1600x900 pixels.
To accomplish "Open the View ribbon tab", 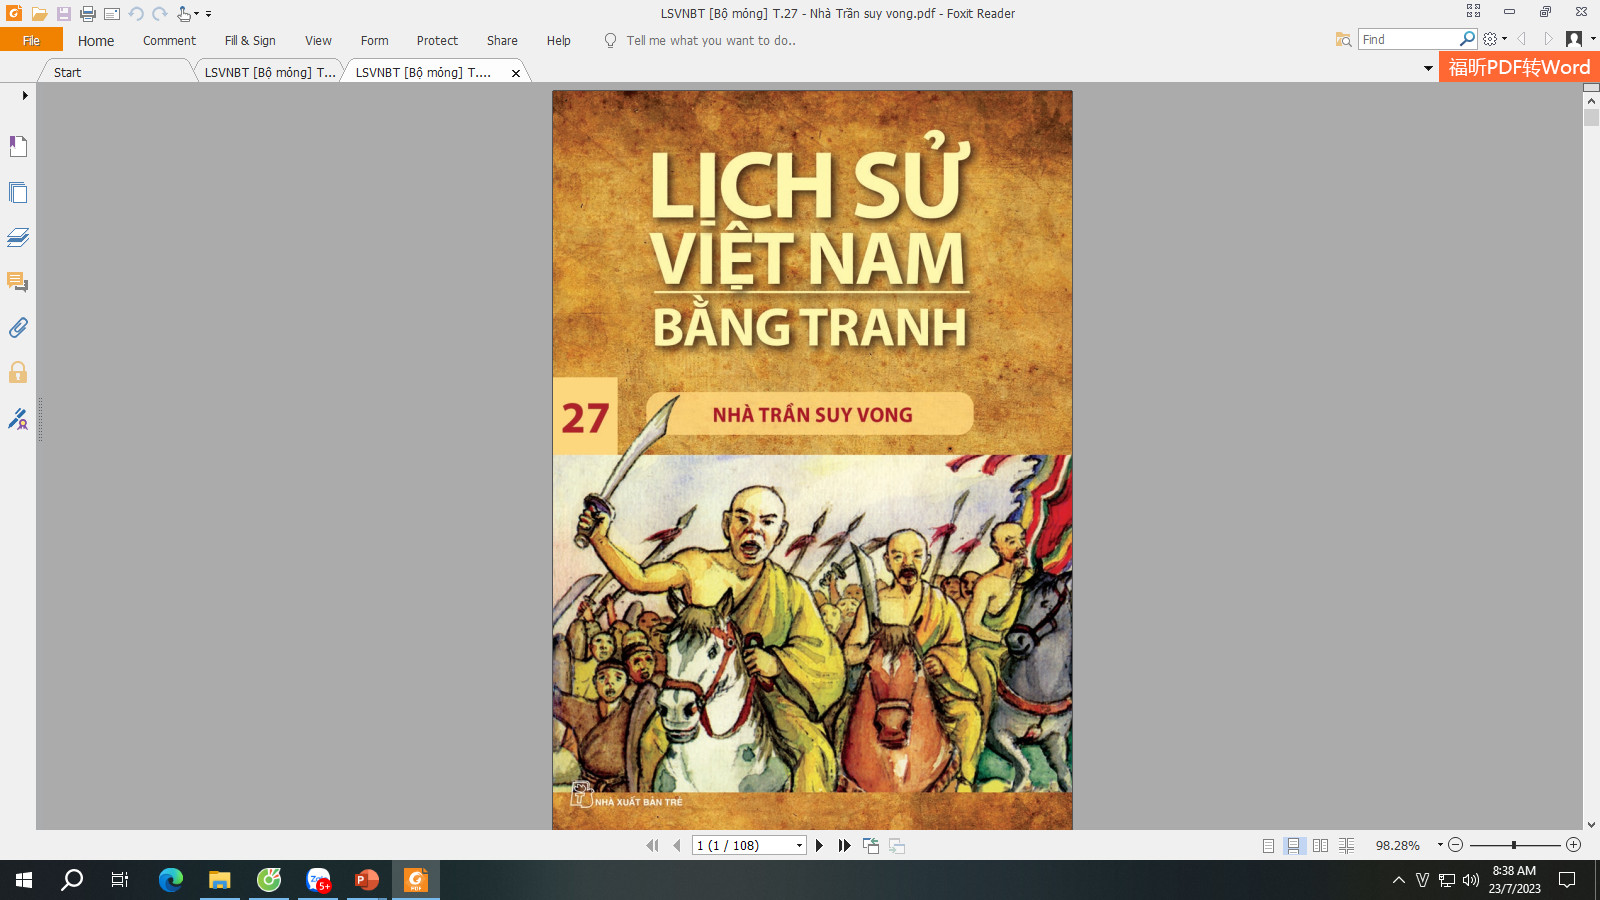I will coord(318,41).
